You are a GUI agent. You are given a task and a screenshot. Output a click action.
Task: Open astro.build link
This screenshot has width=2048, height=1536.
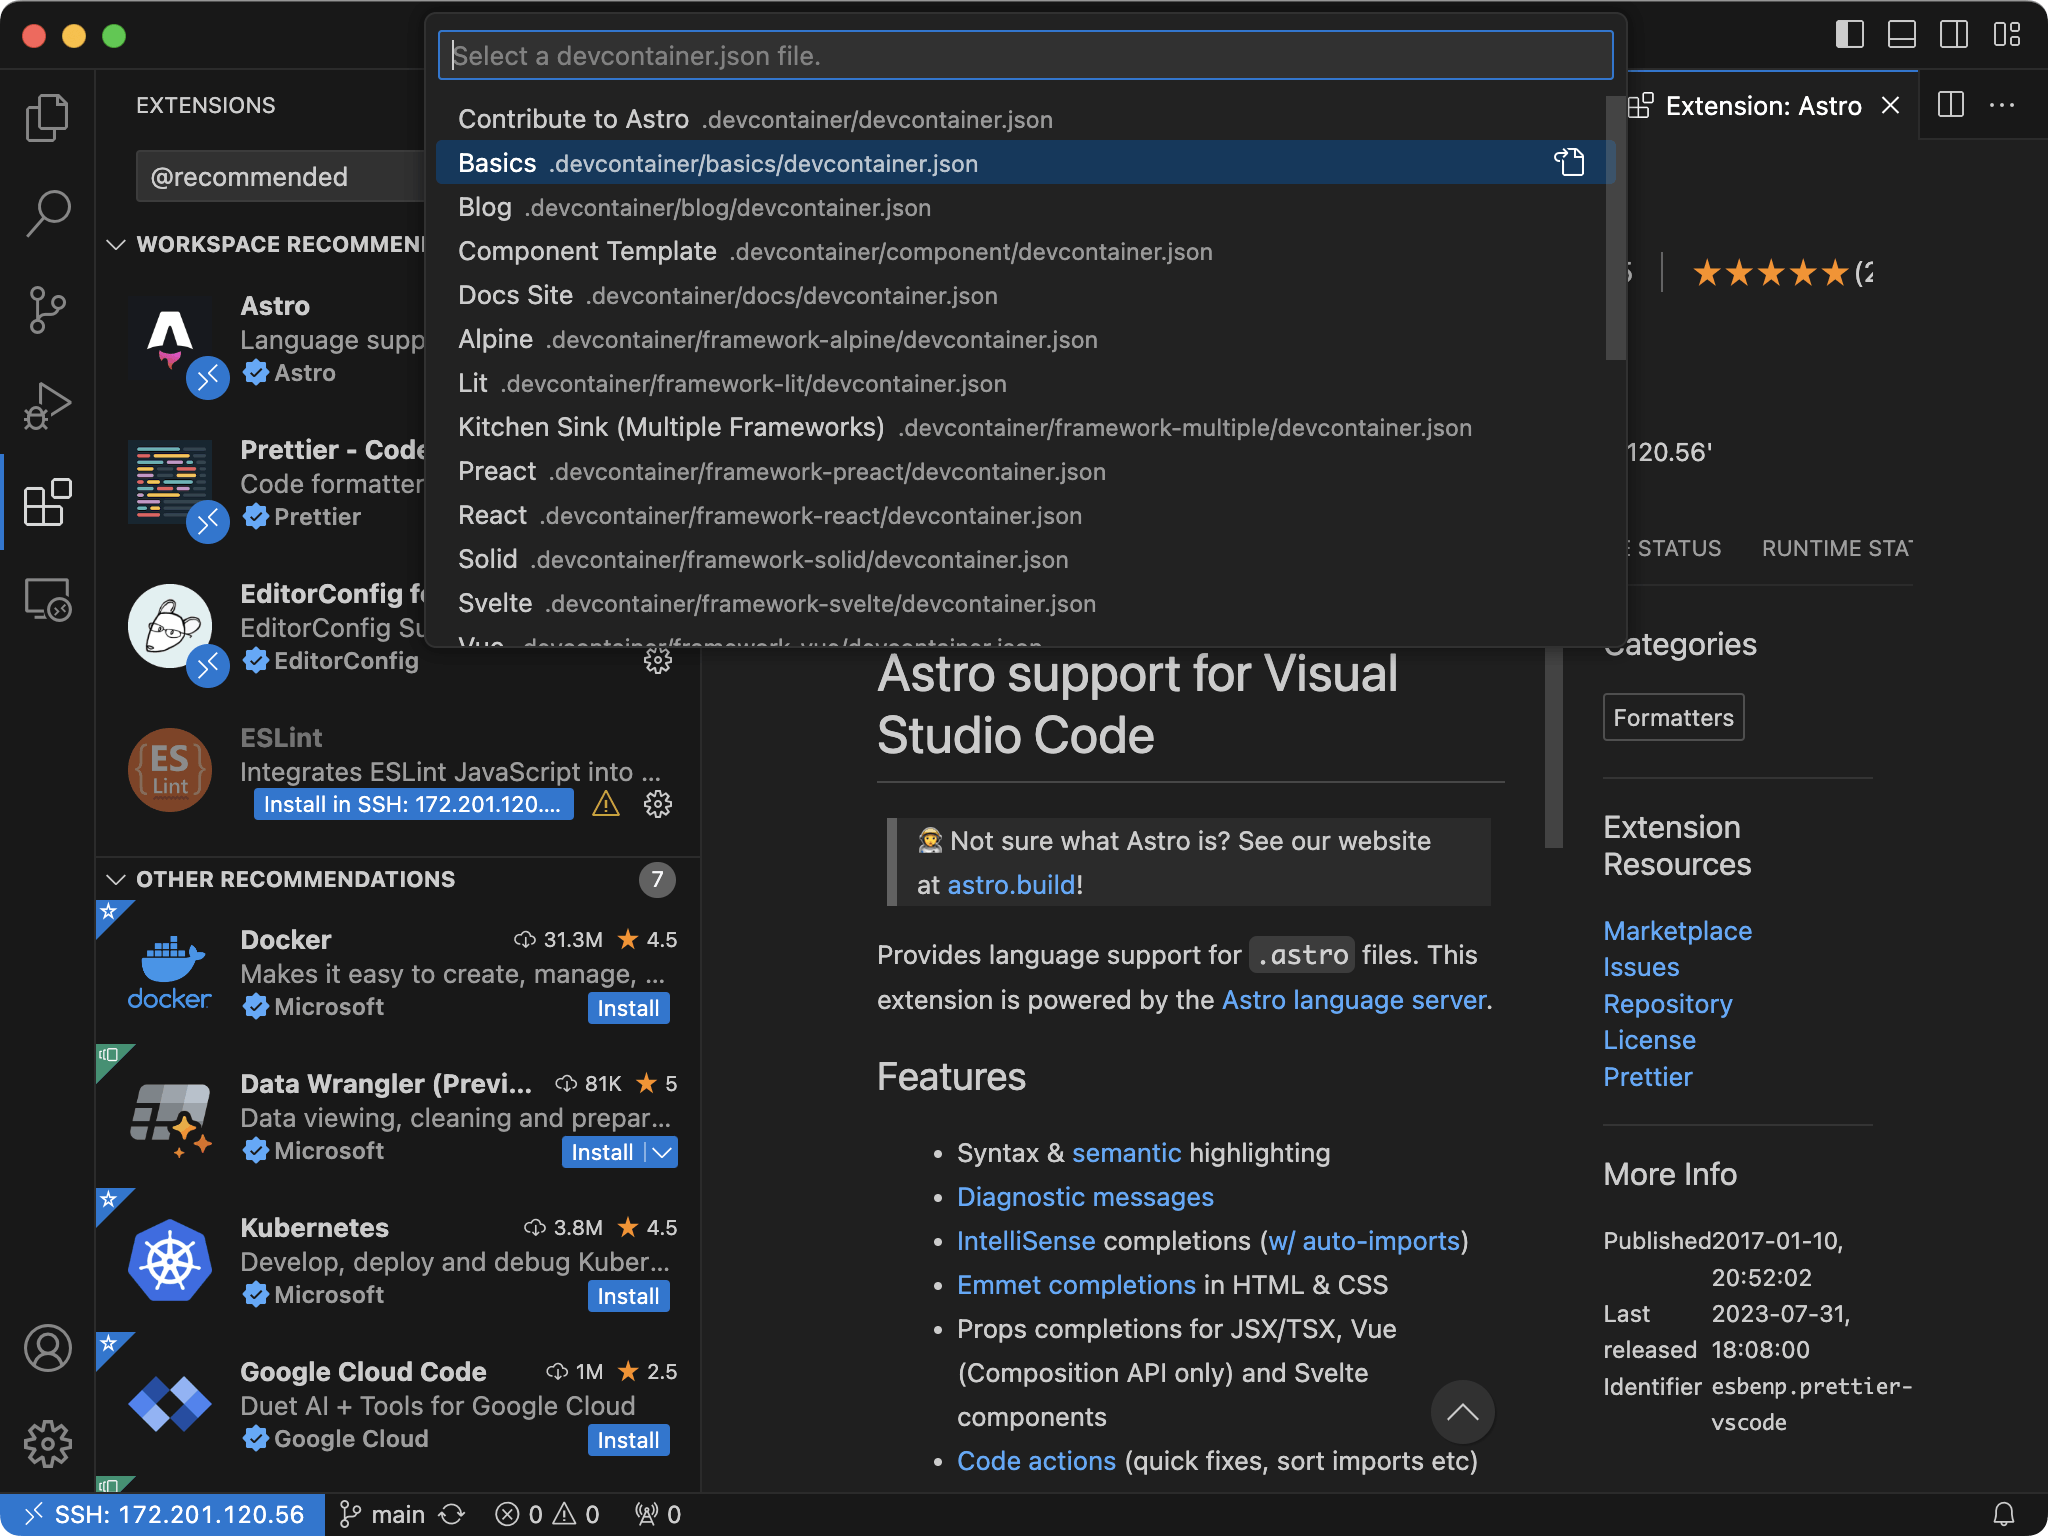1011,884
